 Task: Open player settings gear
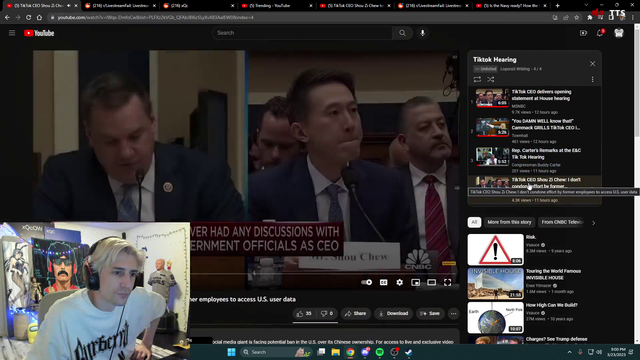[x=400, y=282]
